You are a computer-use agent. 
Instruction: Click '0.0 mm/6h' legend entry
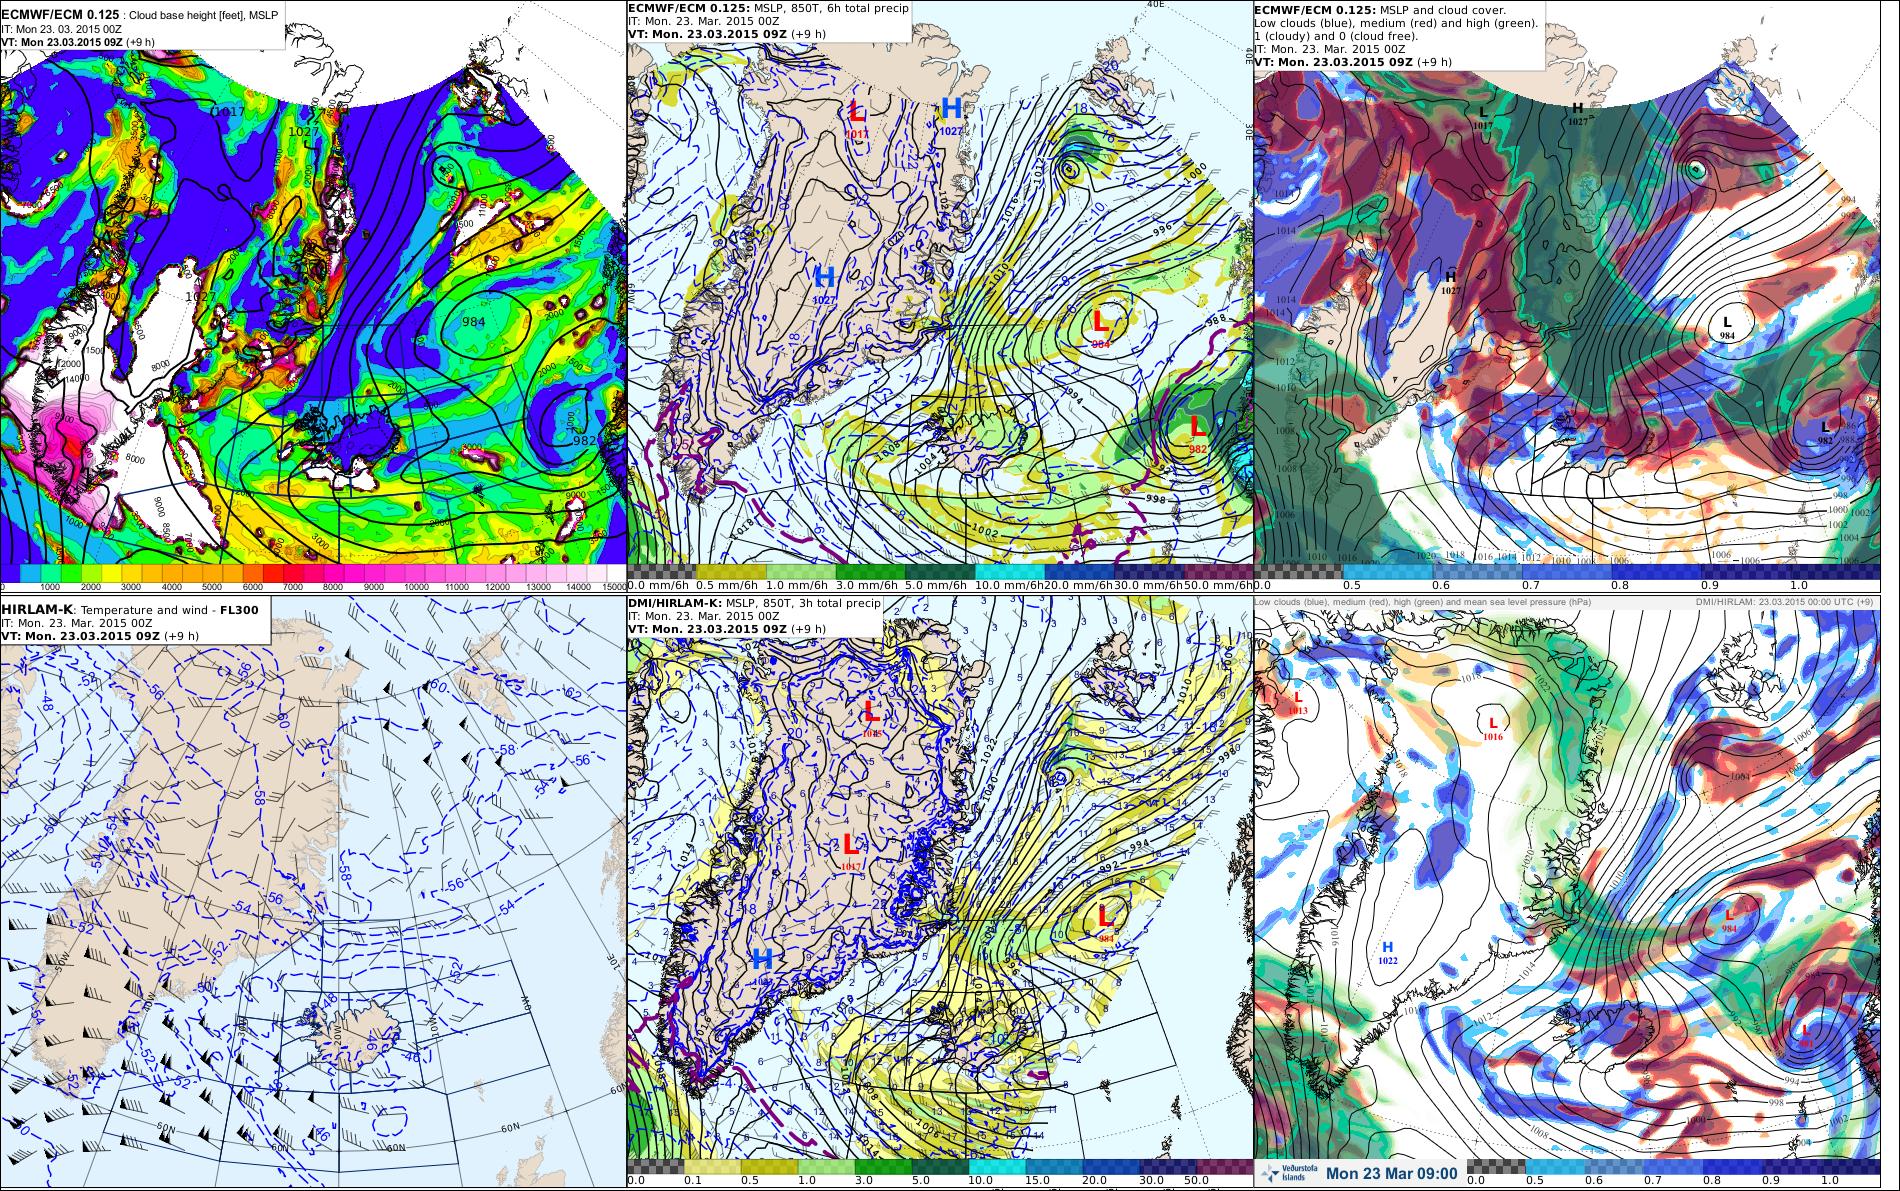(656, 585)
